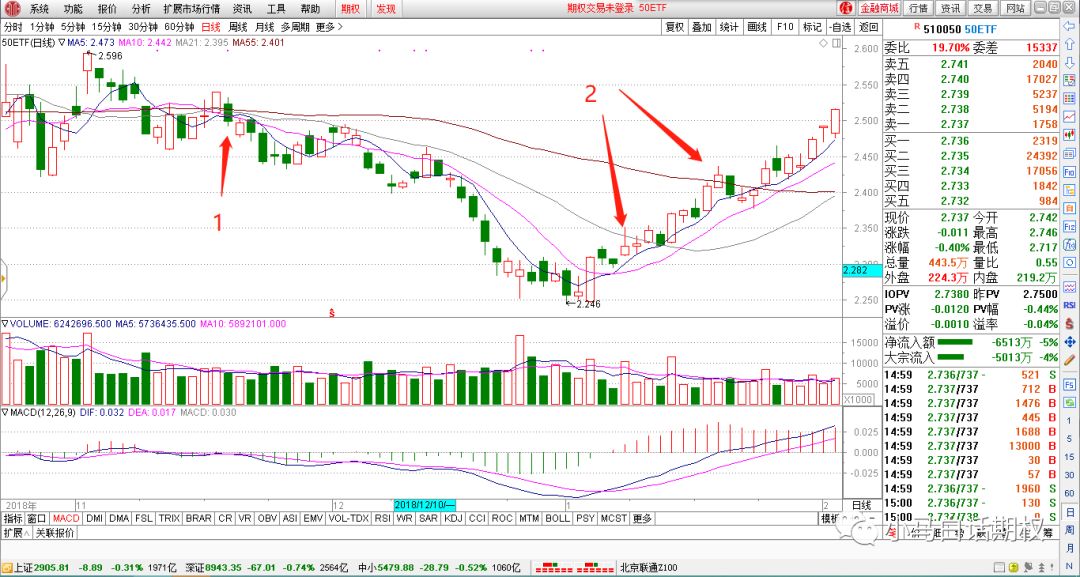
Task: Select the 5分钟 period option
Action: click(72, 27)
